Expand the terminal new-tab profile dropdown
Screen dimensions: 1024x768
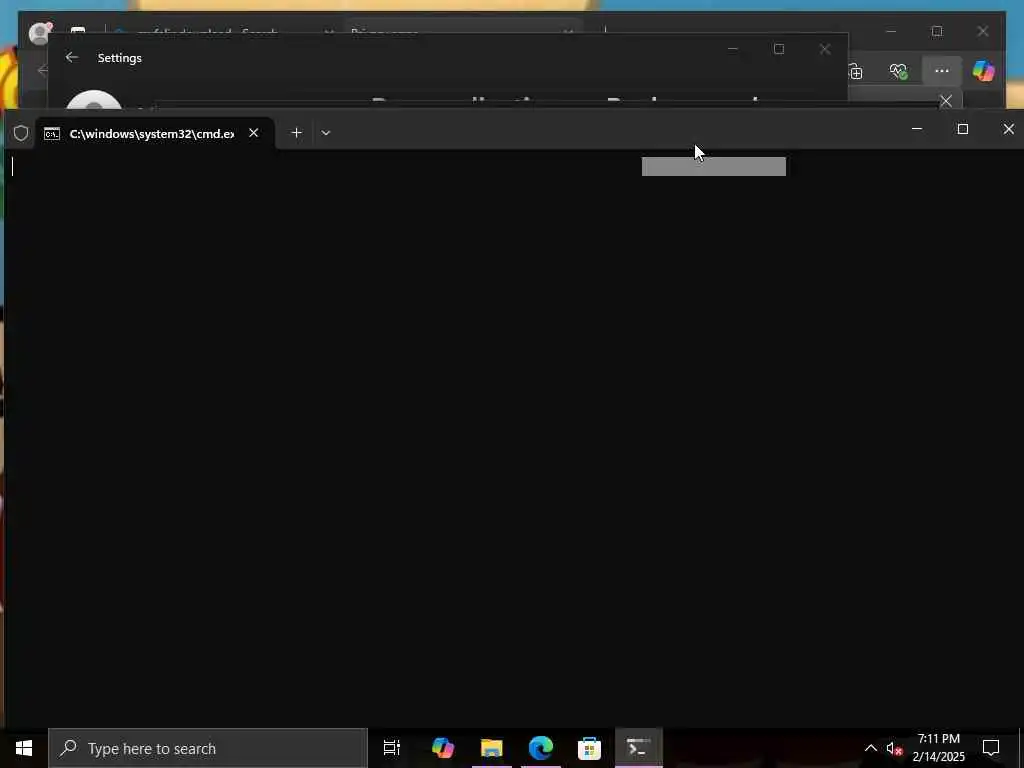(x=325, y=133)
